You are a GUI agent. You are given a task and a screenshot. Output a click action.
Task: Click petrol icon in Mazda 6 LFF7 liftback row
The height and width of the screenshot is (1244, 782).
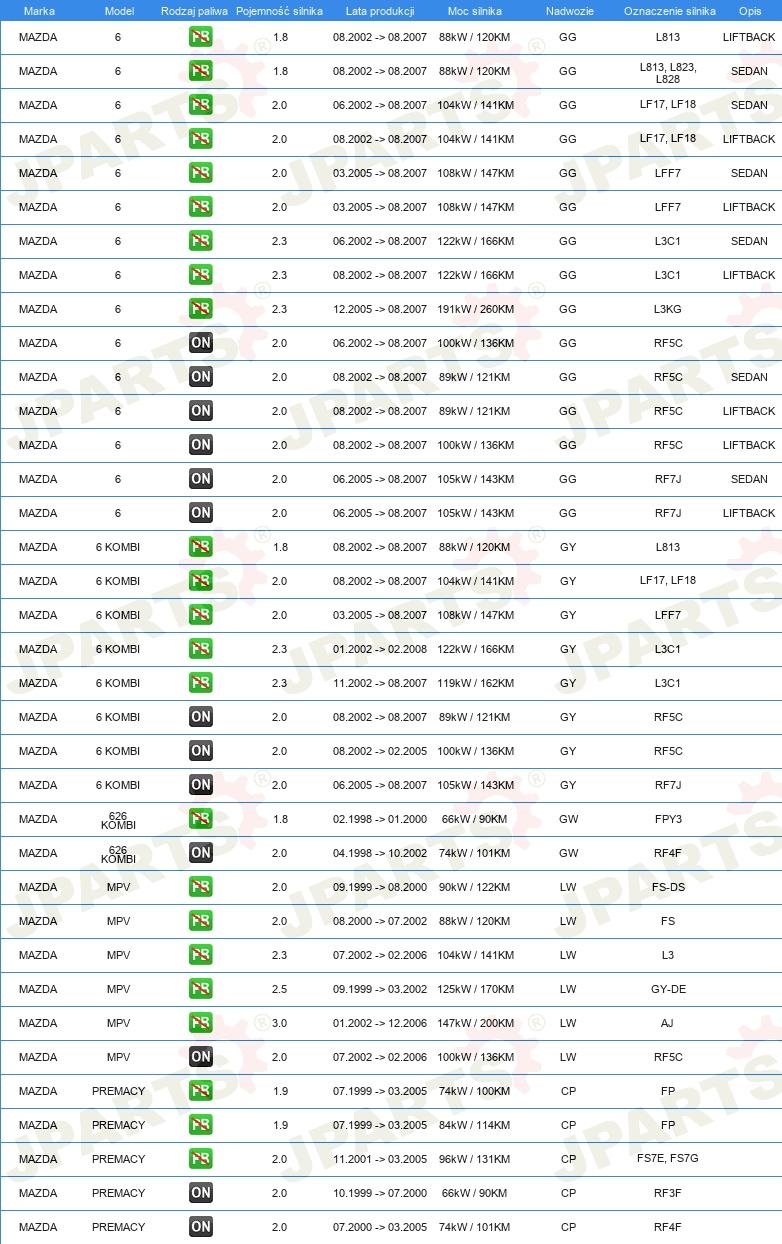tap(201, 207)
